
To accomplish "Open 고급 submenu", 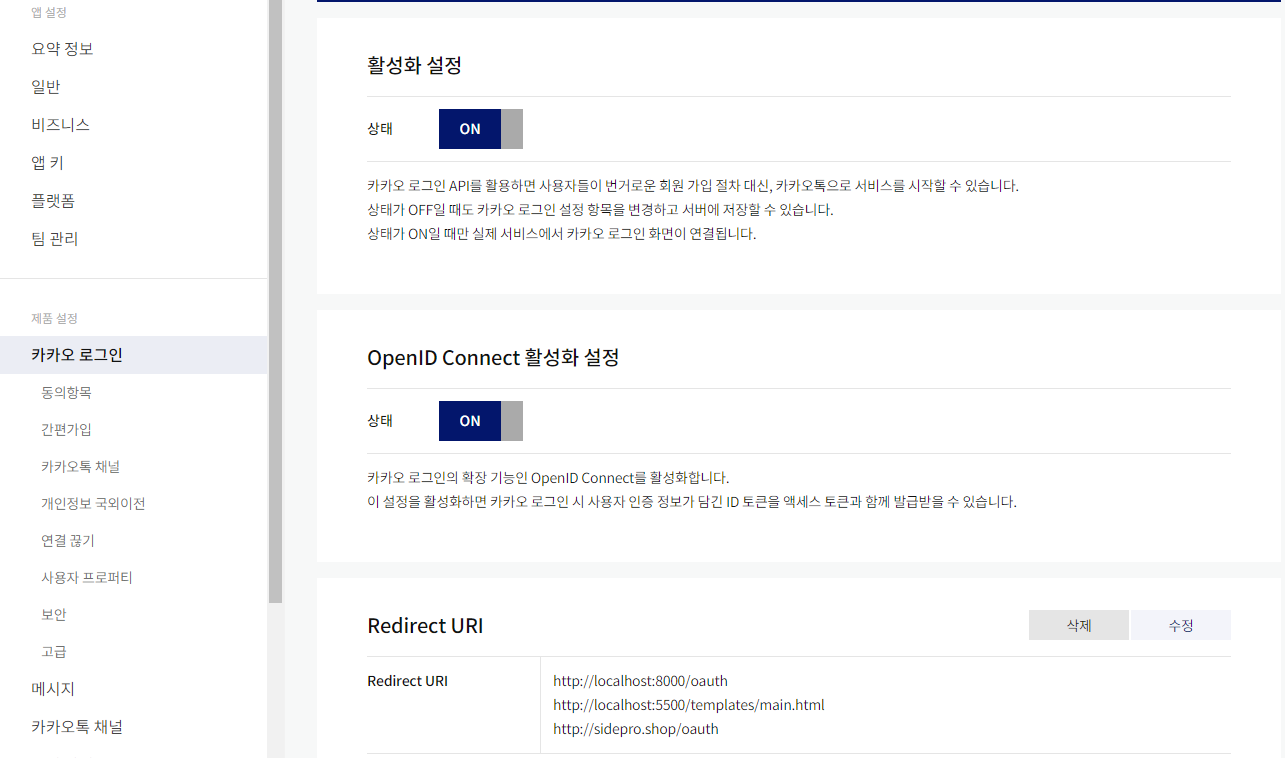I will pos(54,651).
